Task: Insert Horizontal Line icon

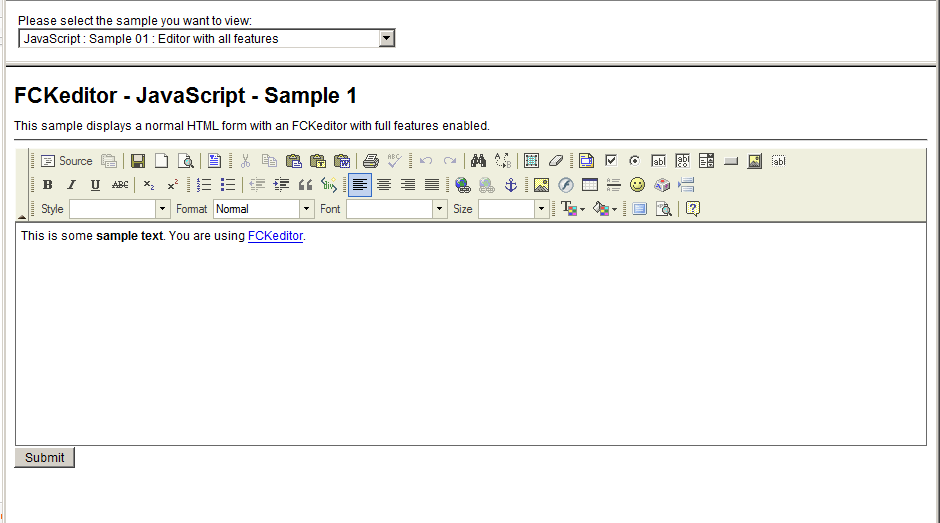Action: point(613,185)
